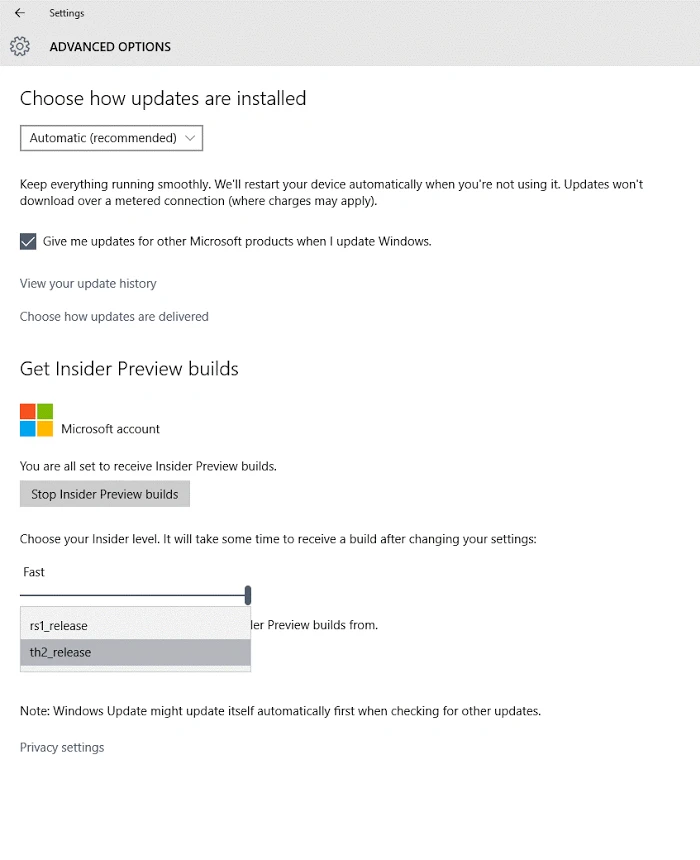Viewport: 700px width, 860px height.
Task: Click the Fast level label
Action: tap(33, 571)
